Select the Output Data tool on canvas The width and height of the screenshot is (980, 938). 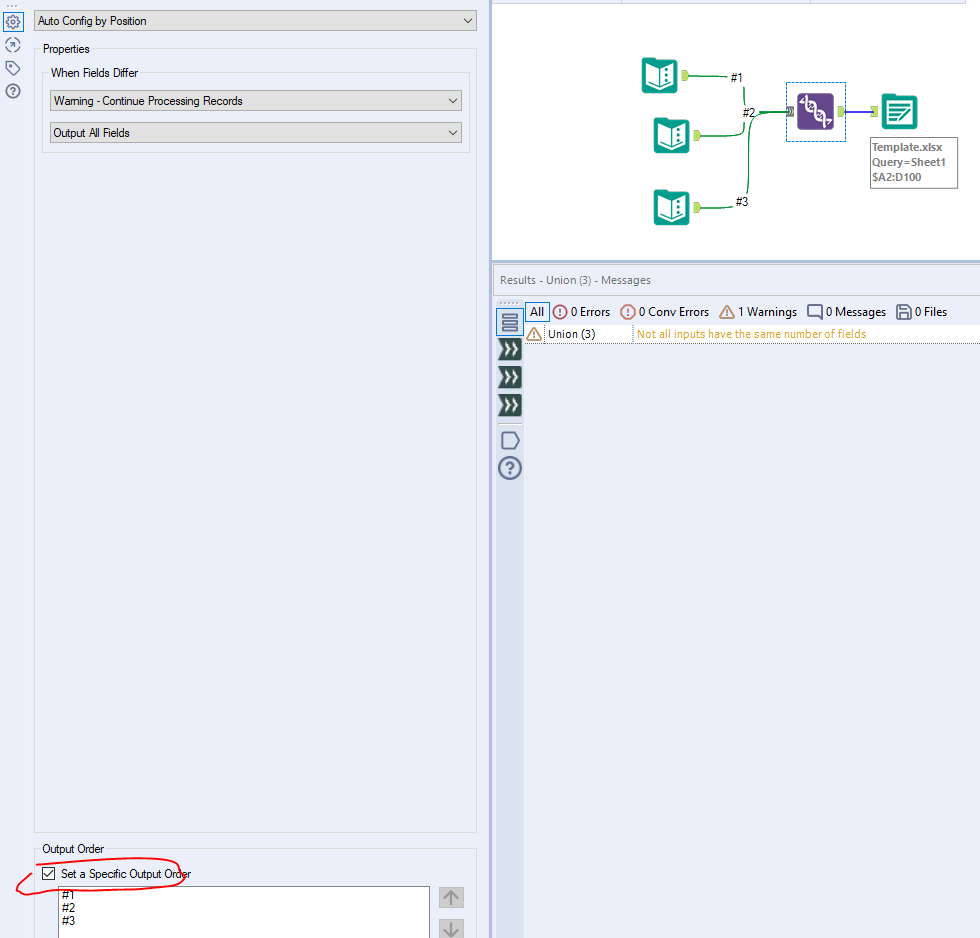tap(899, 111)
